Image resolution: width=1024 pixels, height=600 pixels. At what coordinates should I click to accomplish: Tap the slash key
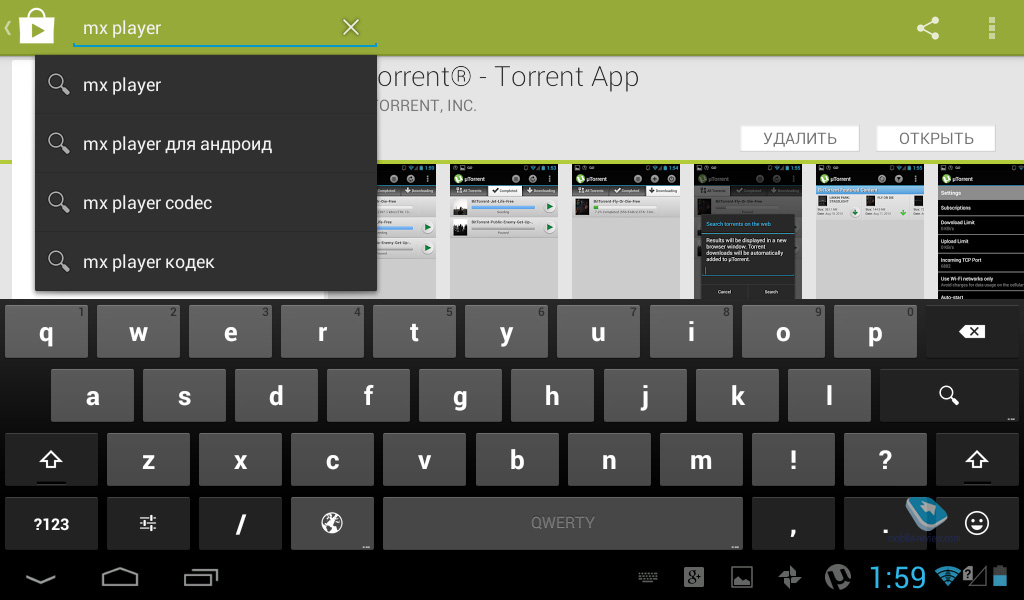click(x=240, y=524)
